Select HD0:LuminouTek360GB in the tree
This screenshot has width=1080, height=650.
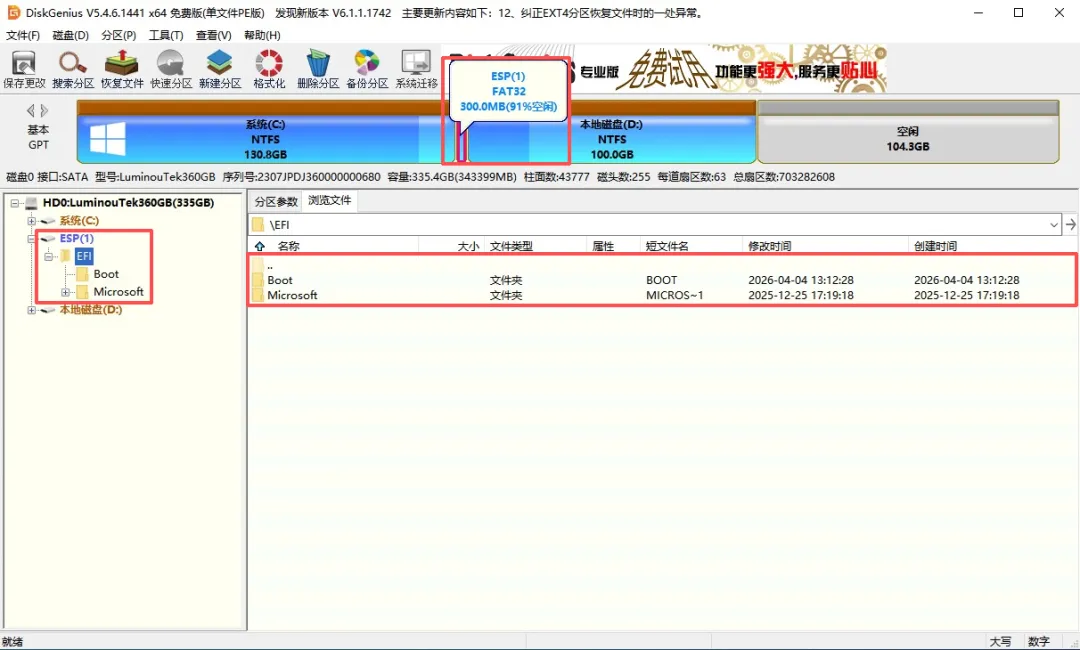pyautogui.click(x=128, y=202)
